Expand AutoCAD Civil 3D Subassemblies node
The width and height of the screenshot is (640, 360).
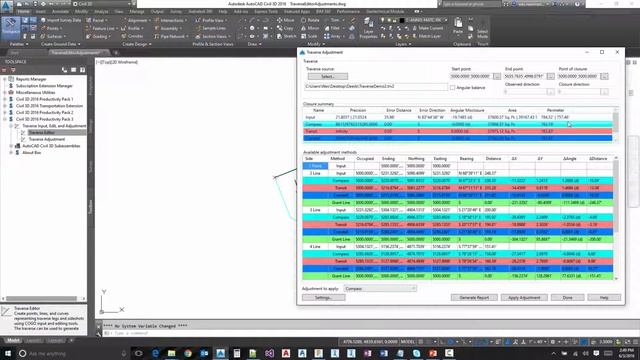point(11,146)
